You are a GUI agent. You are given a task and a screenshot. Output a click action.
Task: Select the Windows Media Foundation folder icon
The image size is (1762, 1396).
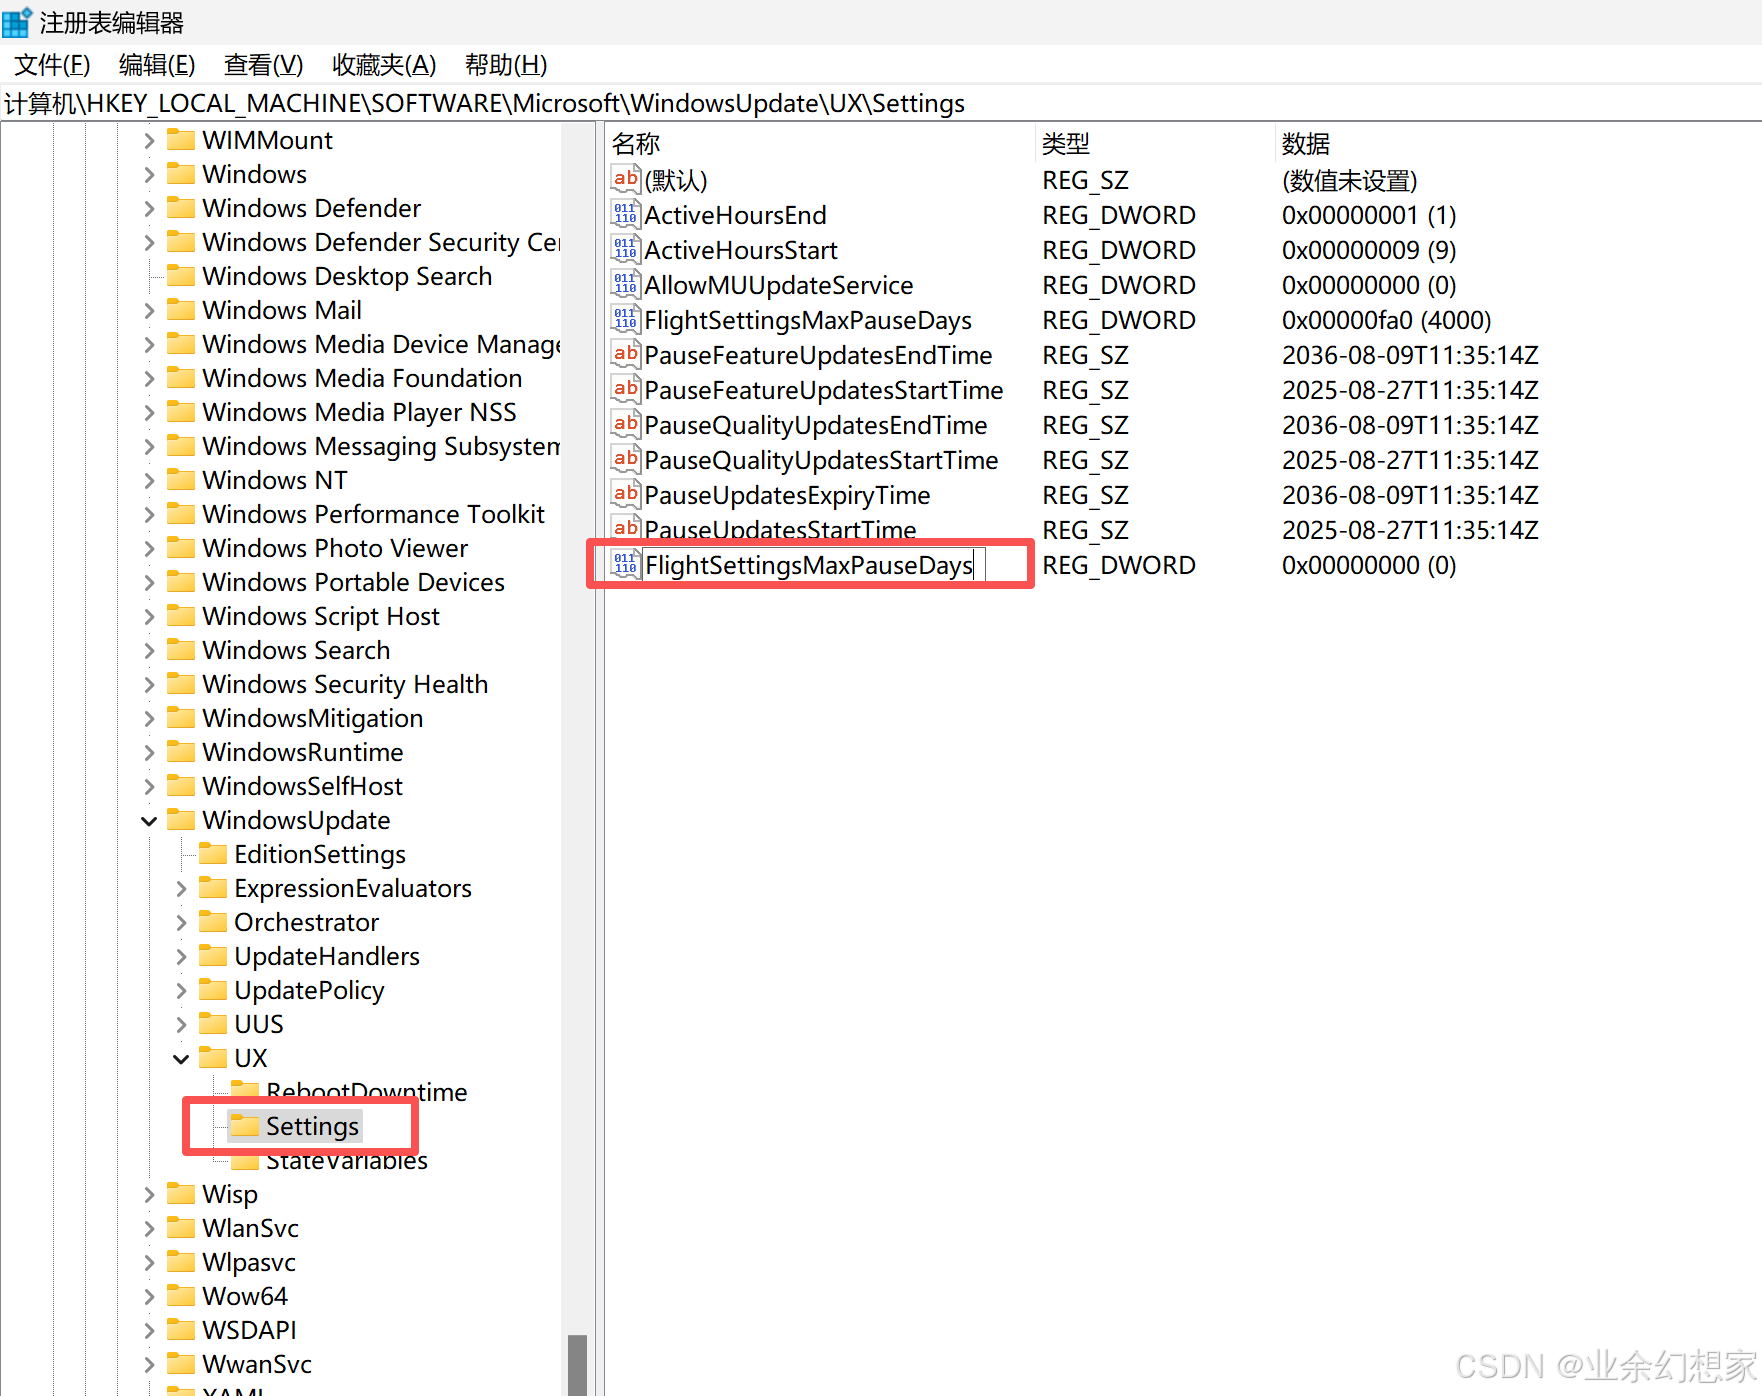point(181,377)
